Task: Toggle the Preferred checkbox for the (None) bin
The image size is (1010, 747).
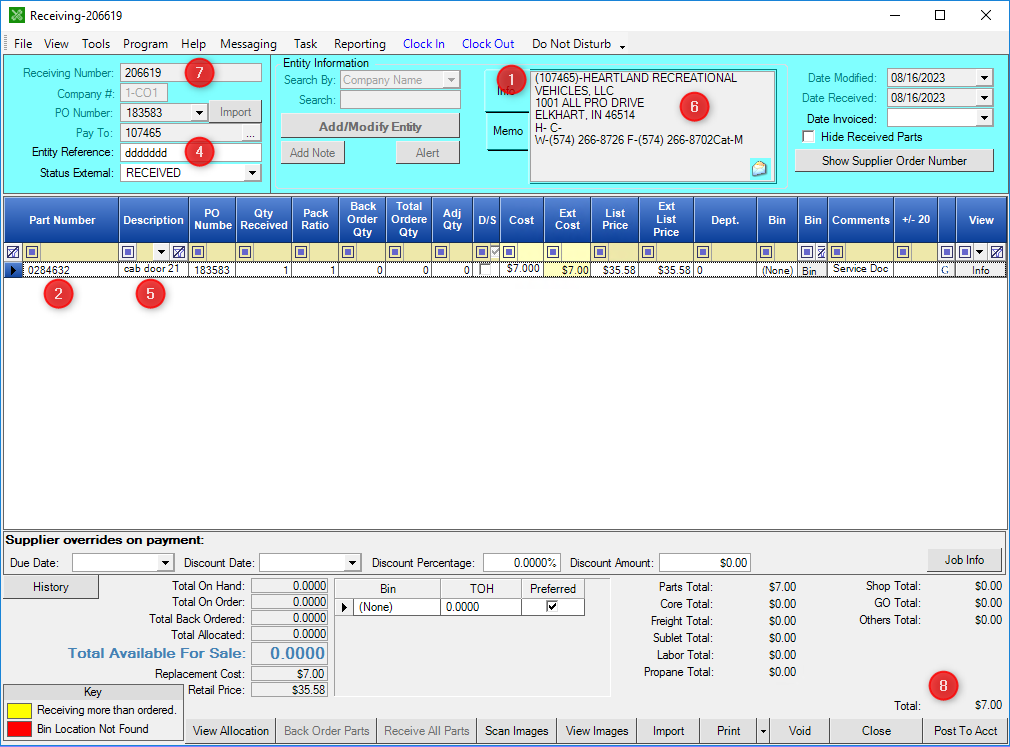Action: (x=552, y=606)
